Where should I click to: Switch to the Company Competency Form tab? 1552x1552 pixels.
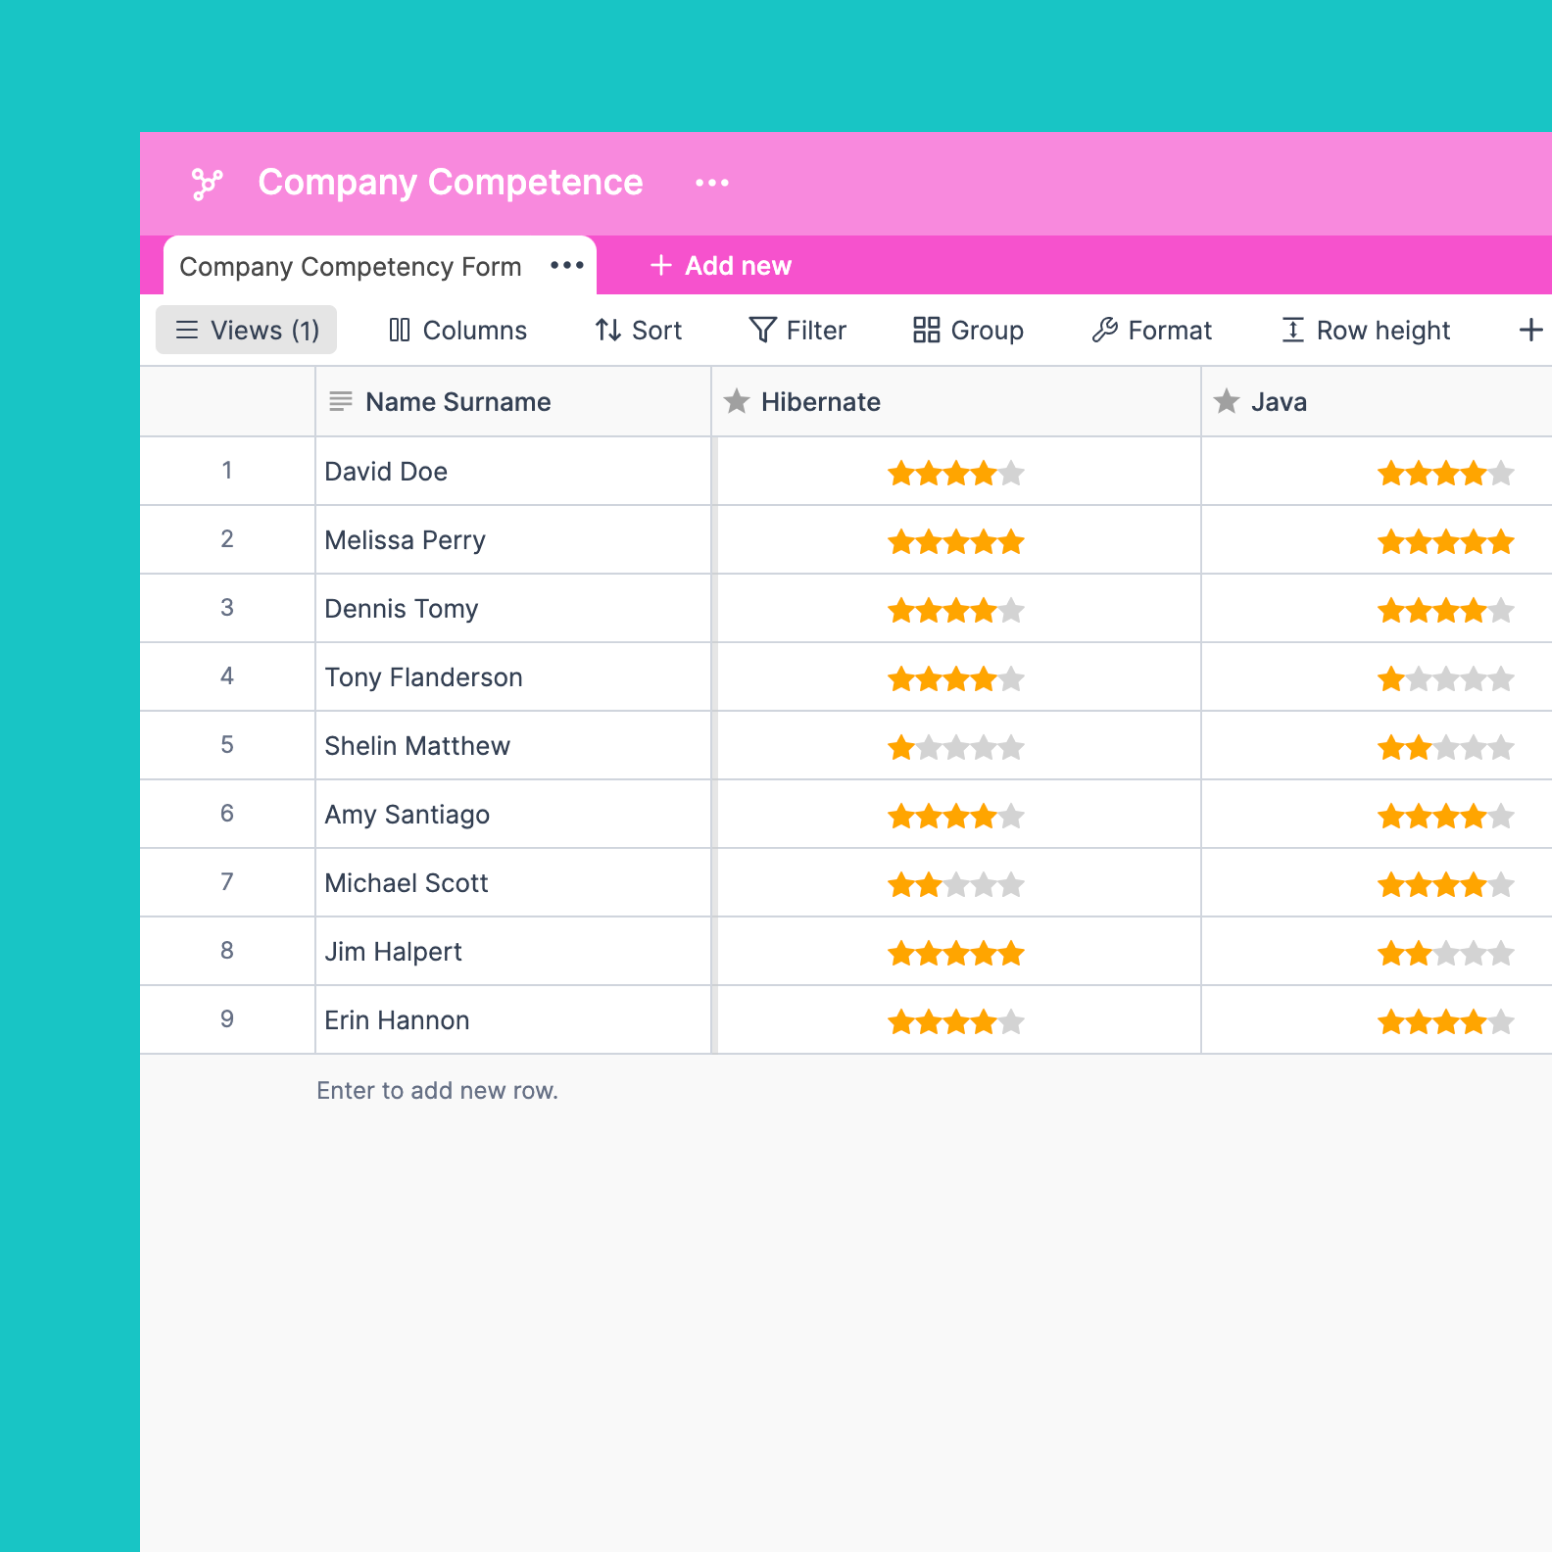pyautogui.click(x=350, y=266)
